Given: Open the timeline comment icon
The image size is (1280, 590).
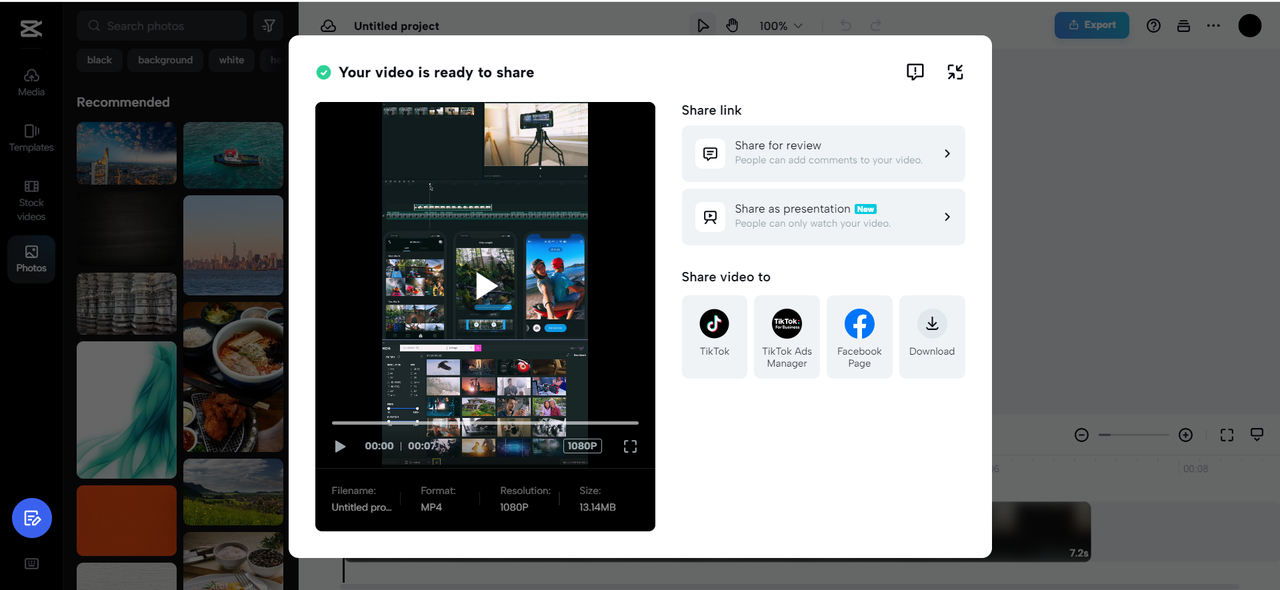Looking at the screenshot, I should pos(1257,435).
